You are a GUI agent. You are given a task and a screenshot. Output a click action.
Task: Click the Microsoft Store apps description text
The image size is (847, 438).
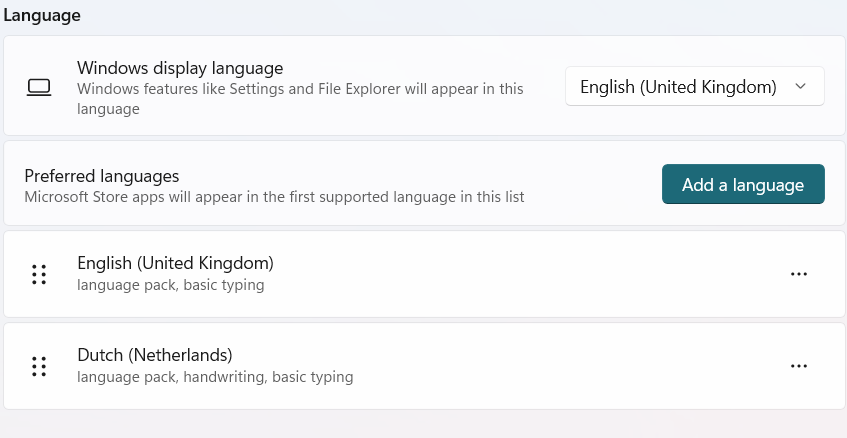coord(274,197)
